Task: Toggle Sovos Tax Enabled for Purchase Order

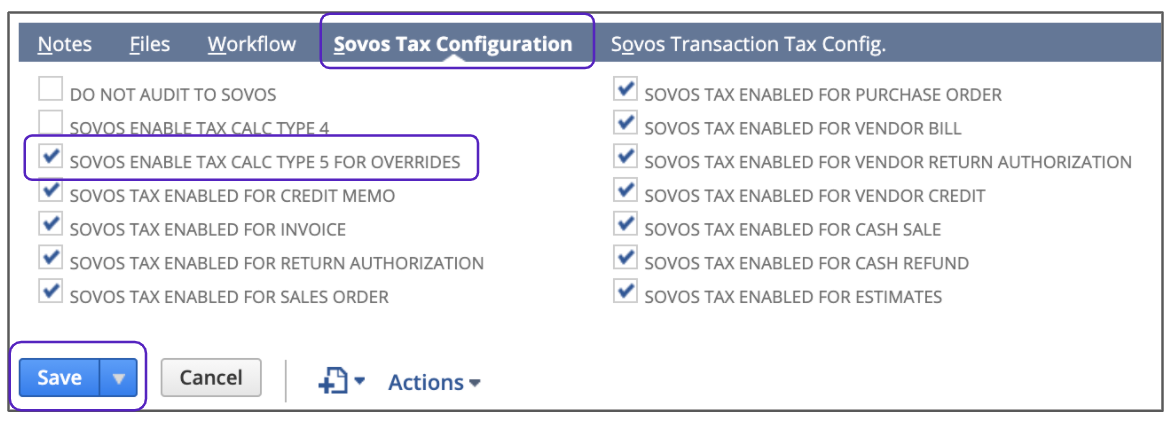Action: pos(625,91)
